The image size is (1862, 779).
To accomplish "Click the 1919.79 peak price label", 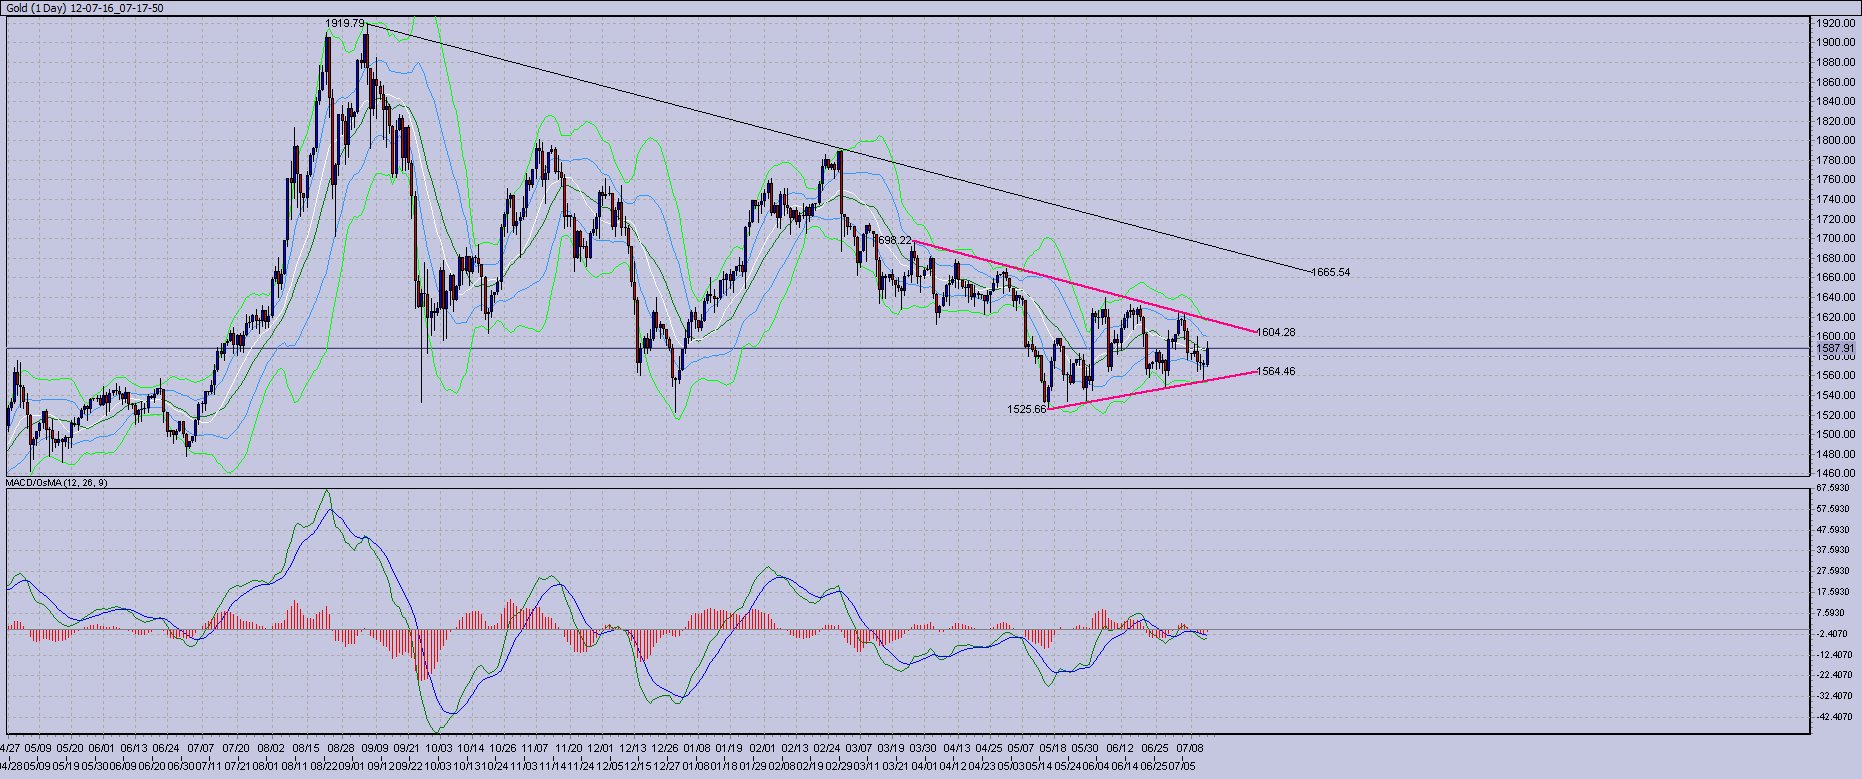I will [x=345, y=23].
